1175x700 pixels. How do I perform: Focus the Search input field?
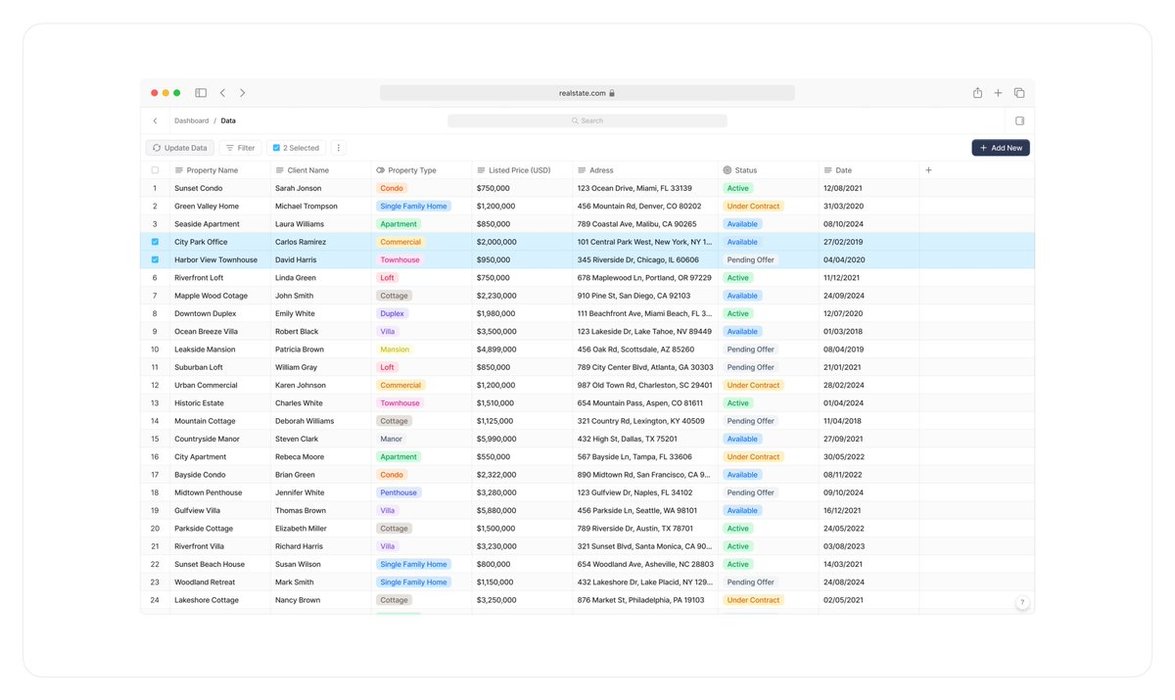click(587, 121)
